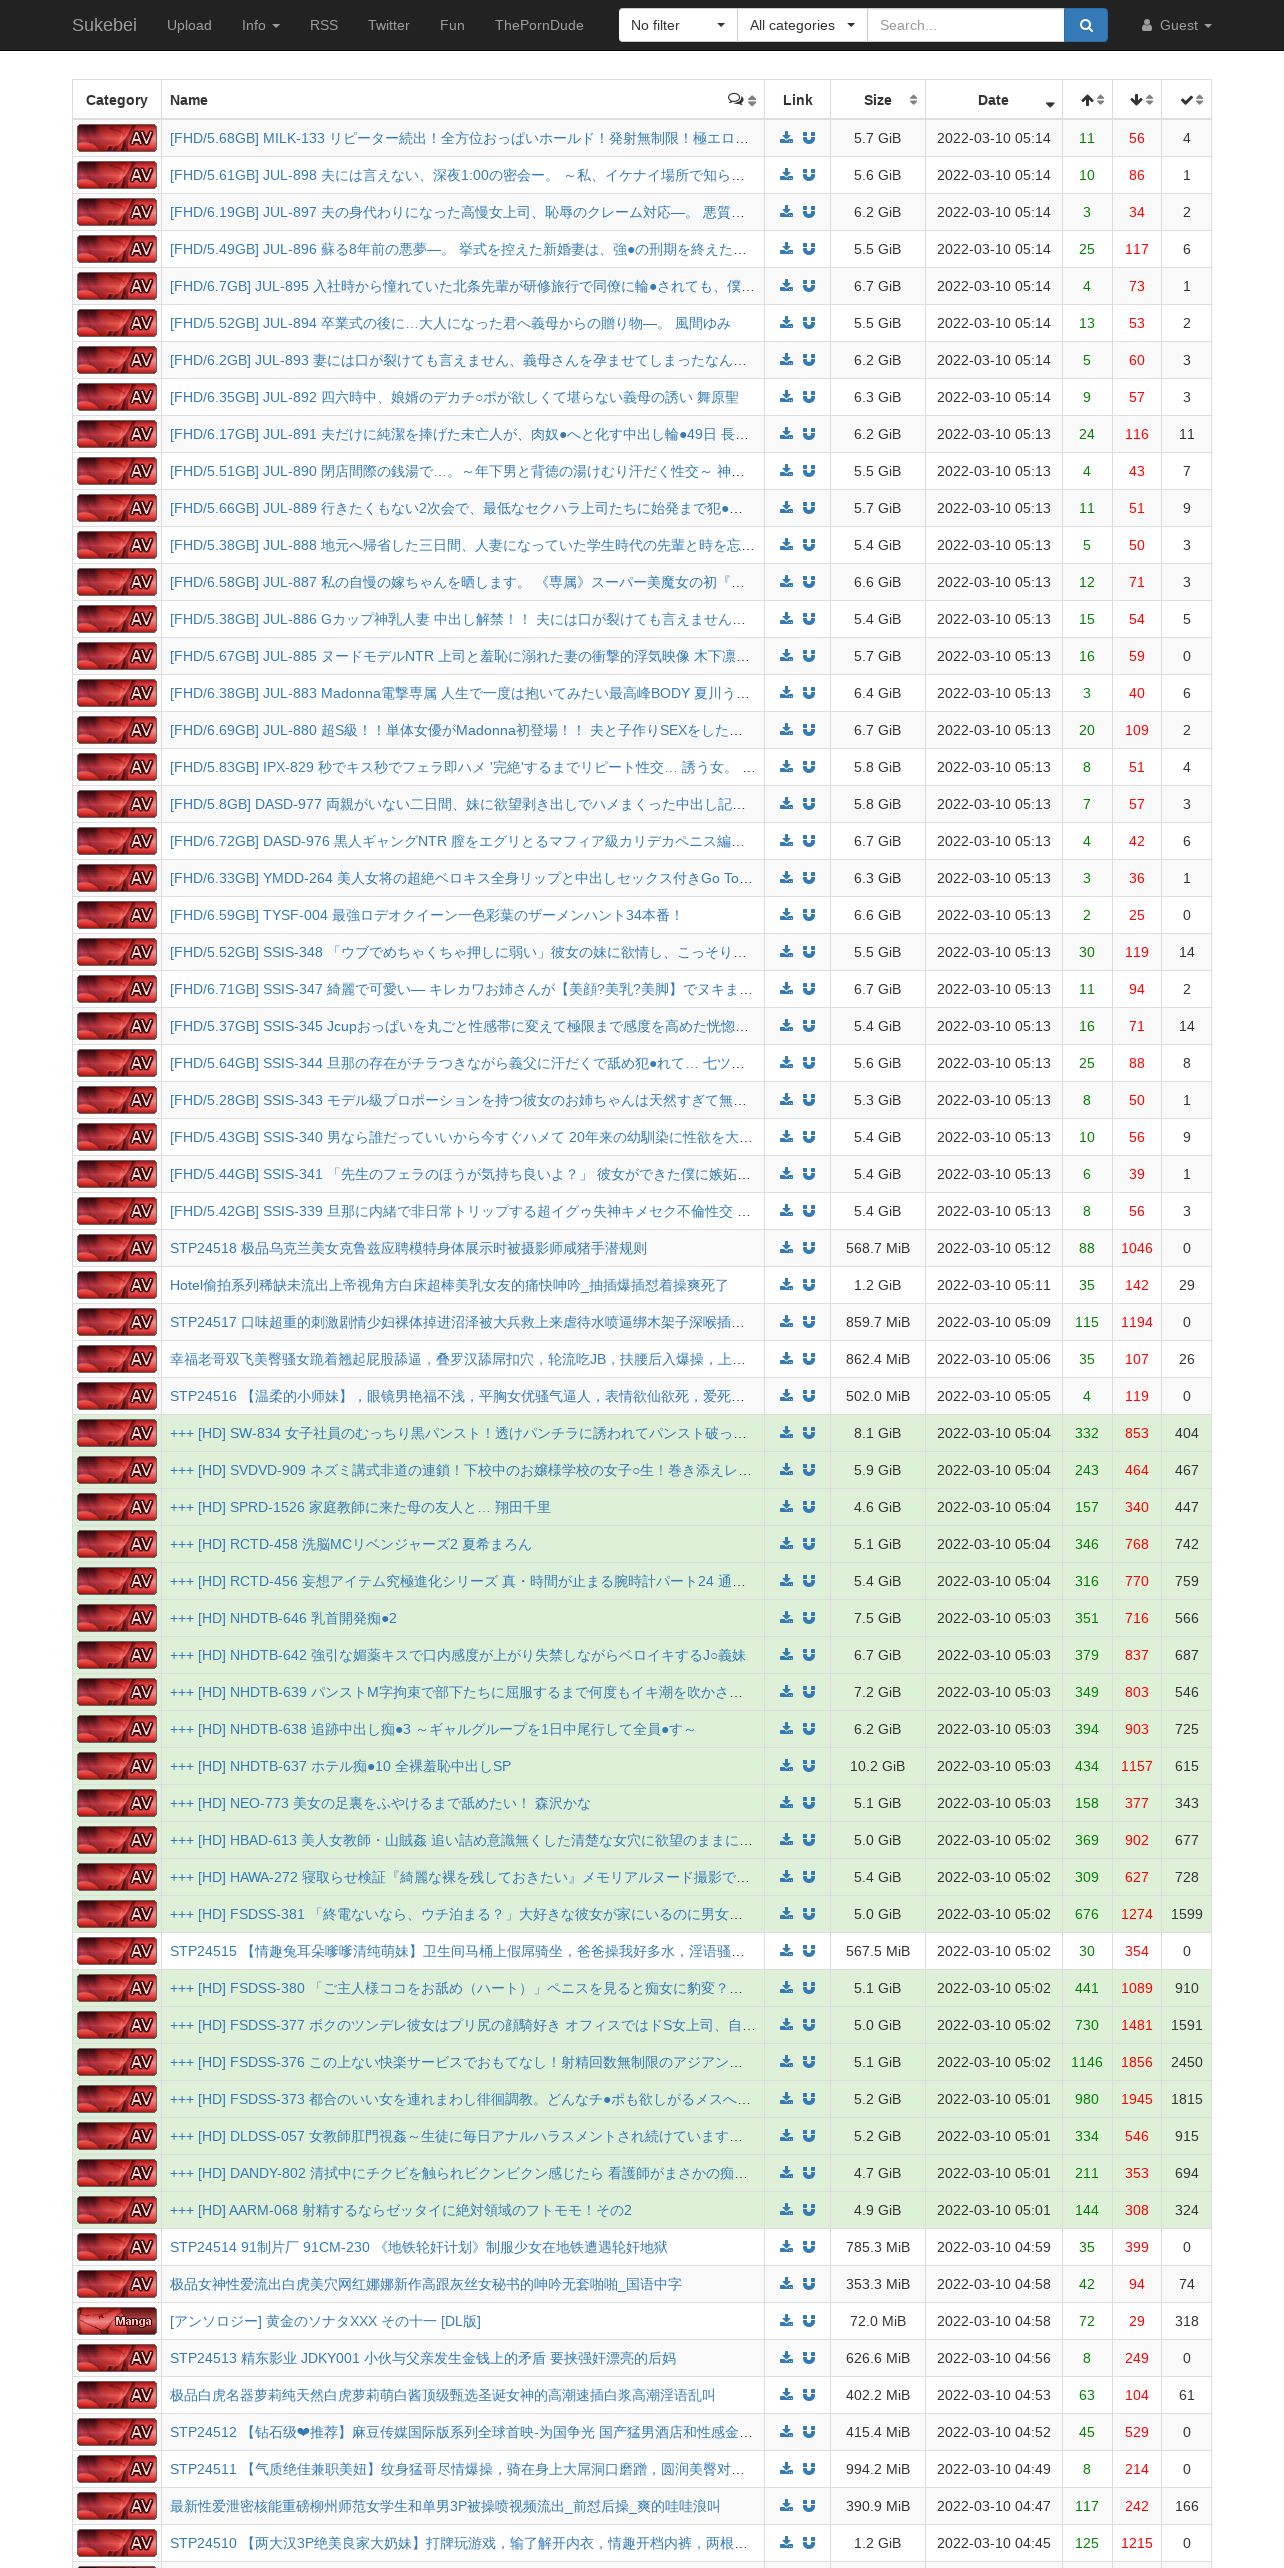The image size is (1284, 2568).
Task: Download torrent file for MILK-133 row
Action: [x=787, y=138]
